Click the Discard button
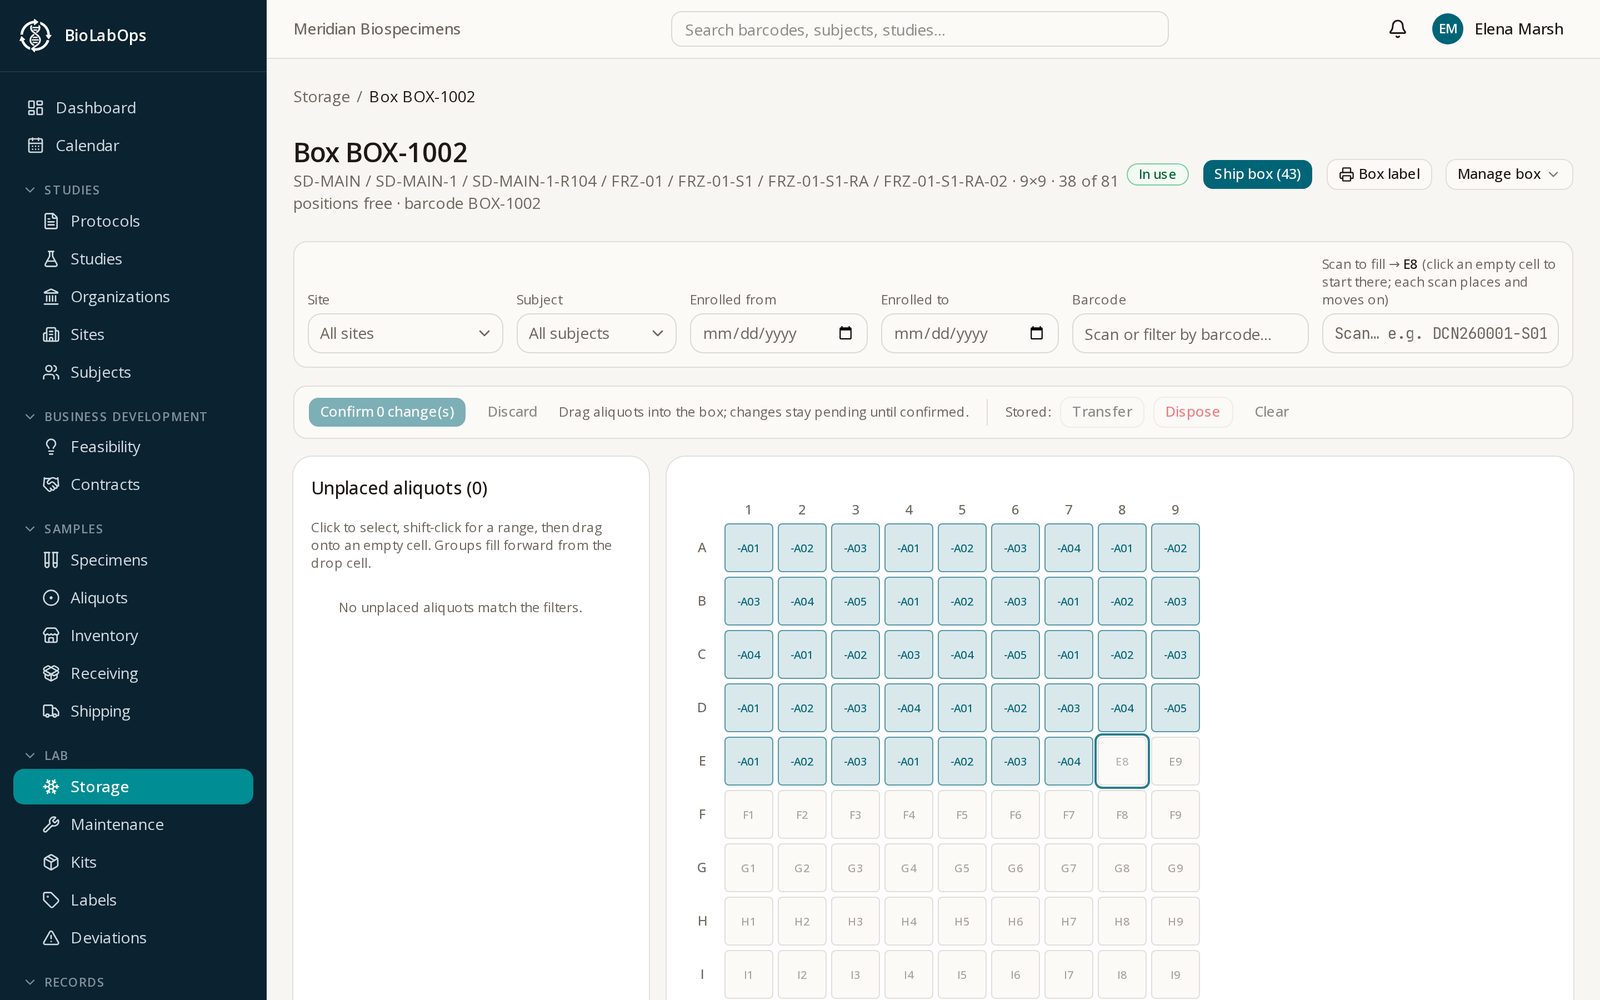Screen dimensions: 1600x1000 tap(512, 412)
